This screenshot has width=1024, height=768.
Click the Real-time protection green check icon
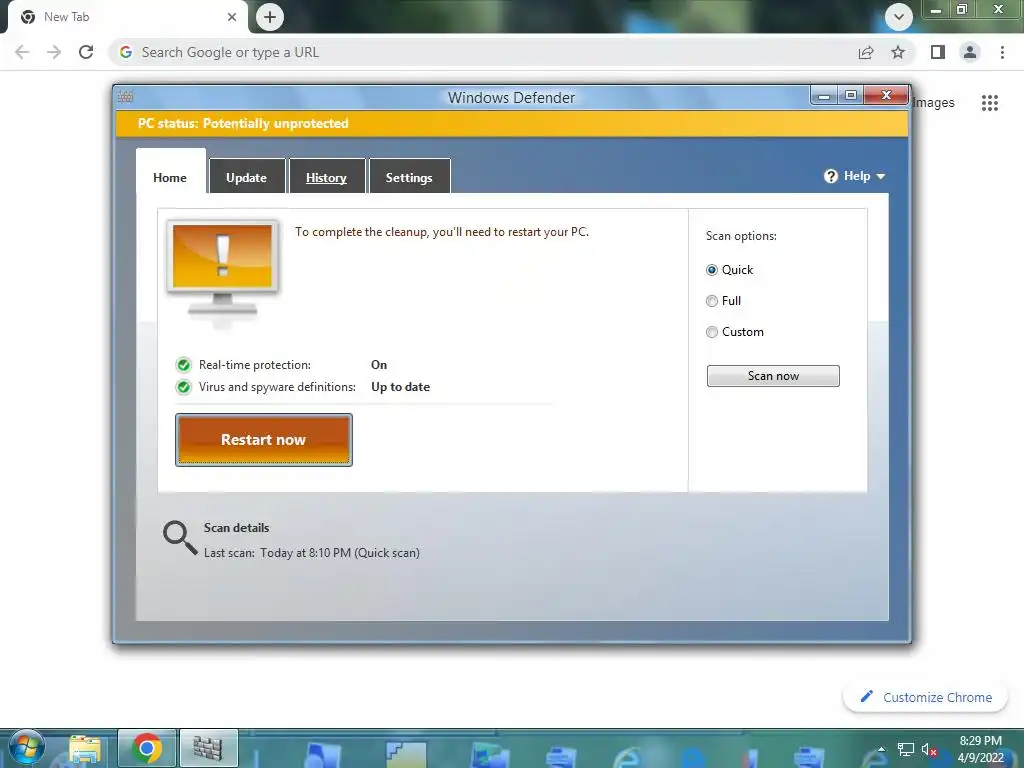184,365
